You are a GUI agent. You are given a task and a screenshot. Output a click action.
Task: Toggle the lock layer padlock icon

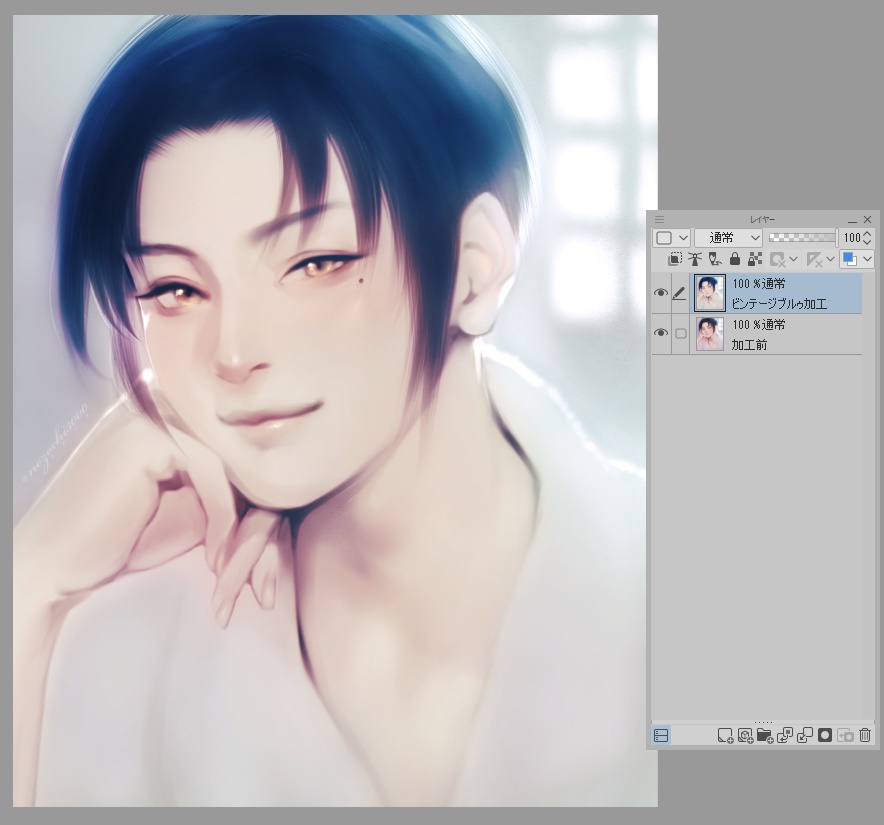point(735,259)
